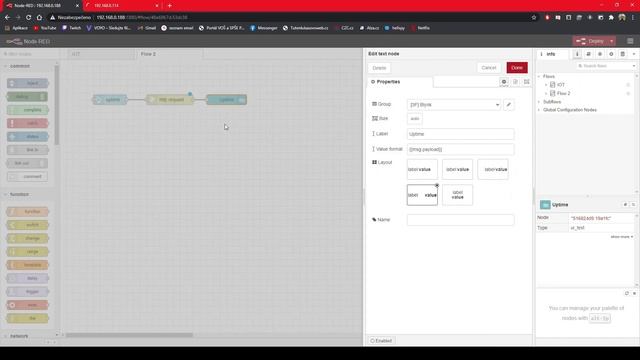The image size is (640, 360).
Task: Open the debug messages sidebar icon
Action: click(x=600, y=54)
